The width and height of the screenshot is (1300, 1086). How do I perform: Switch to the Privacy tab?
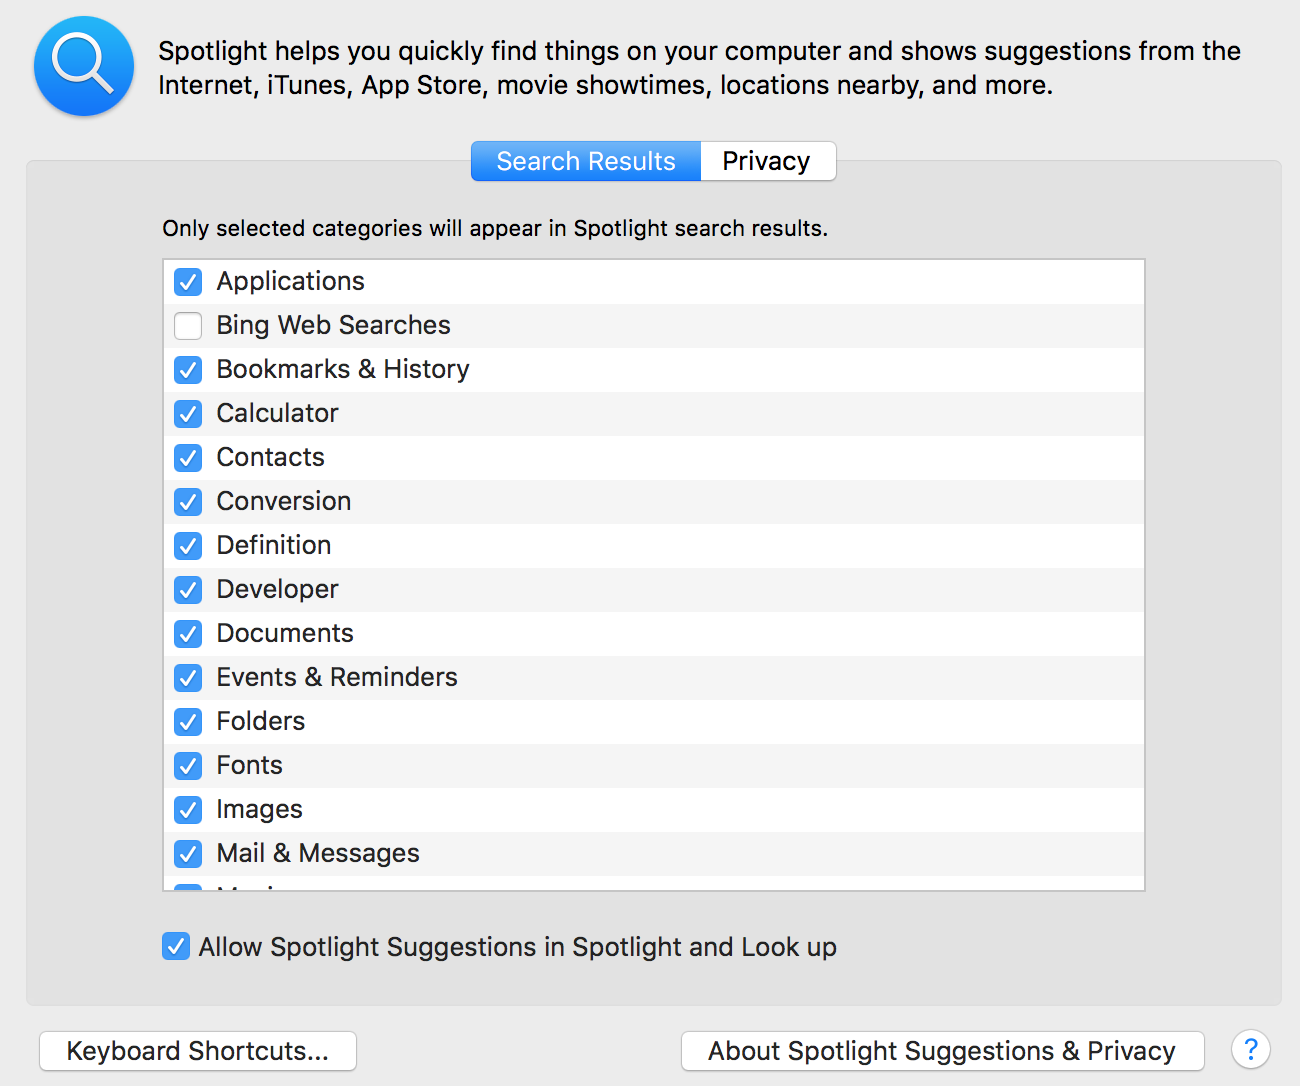767,161
